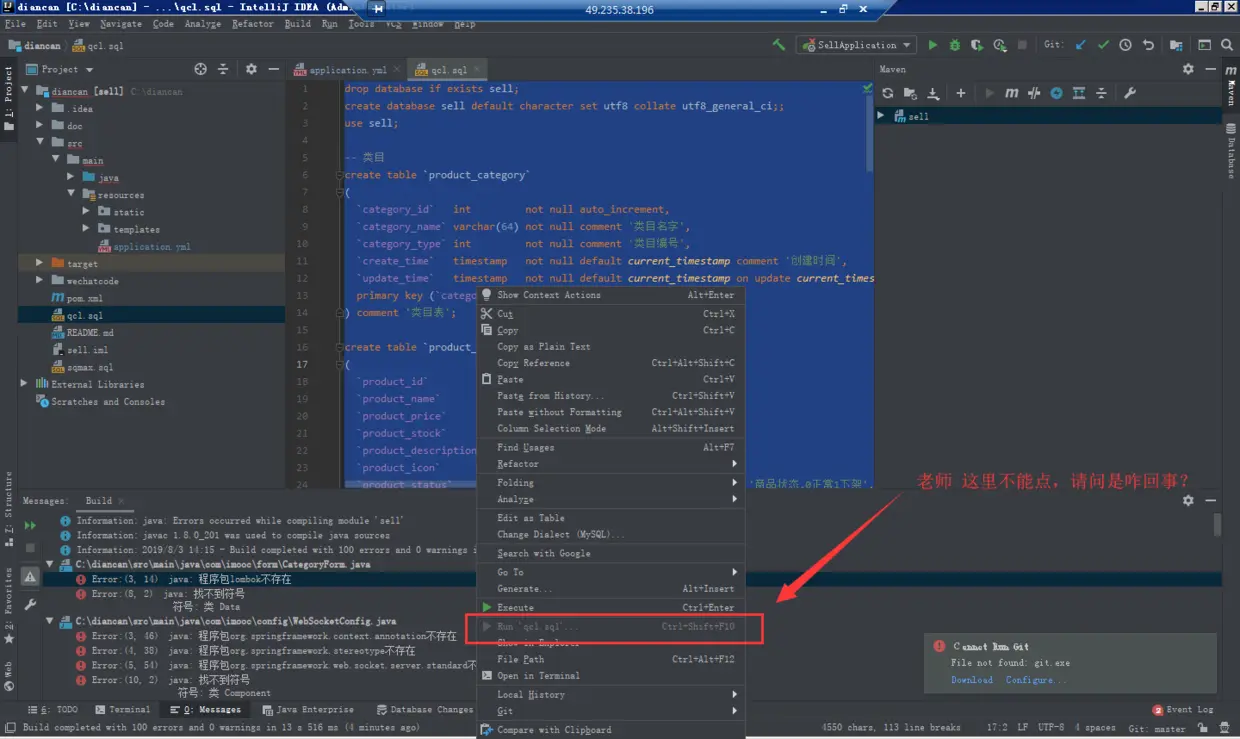The height and width of the screenshot is (739, 1240).
Task: Locate current file in Project panel
Action: pos(200,69)
